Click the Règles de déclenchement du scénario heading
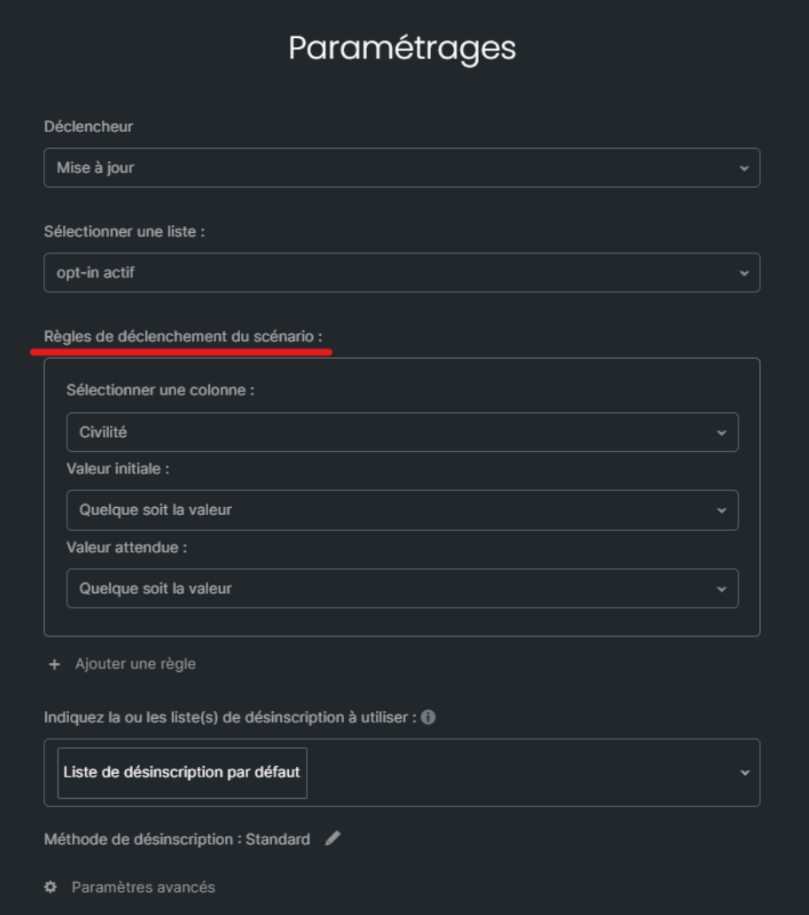The image size is (809, 915). 183,337
